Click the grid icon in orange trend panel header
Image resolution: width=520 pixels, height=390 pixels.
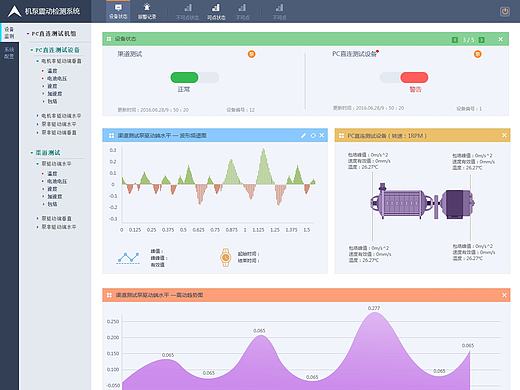coord(109,295)
